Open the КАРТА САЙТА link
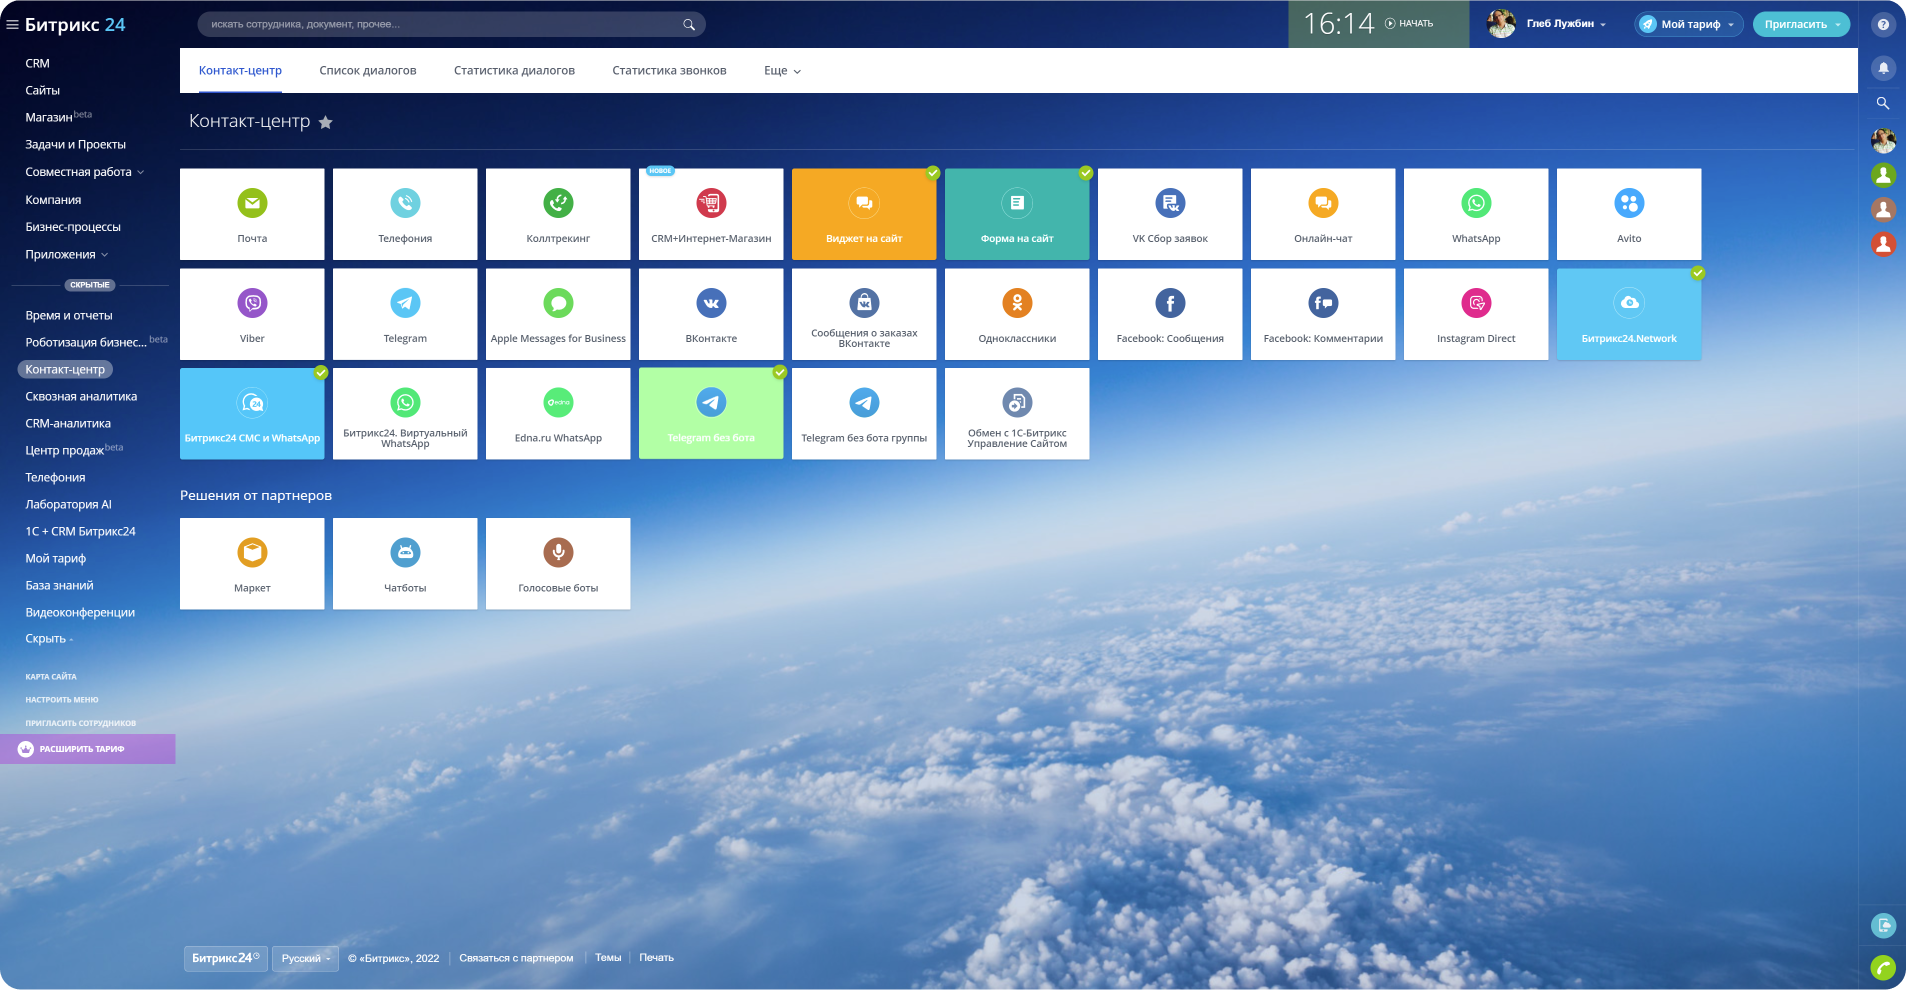The image size is (1906, 990). (x=51, y=677)
